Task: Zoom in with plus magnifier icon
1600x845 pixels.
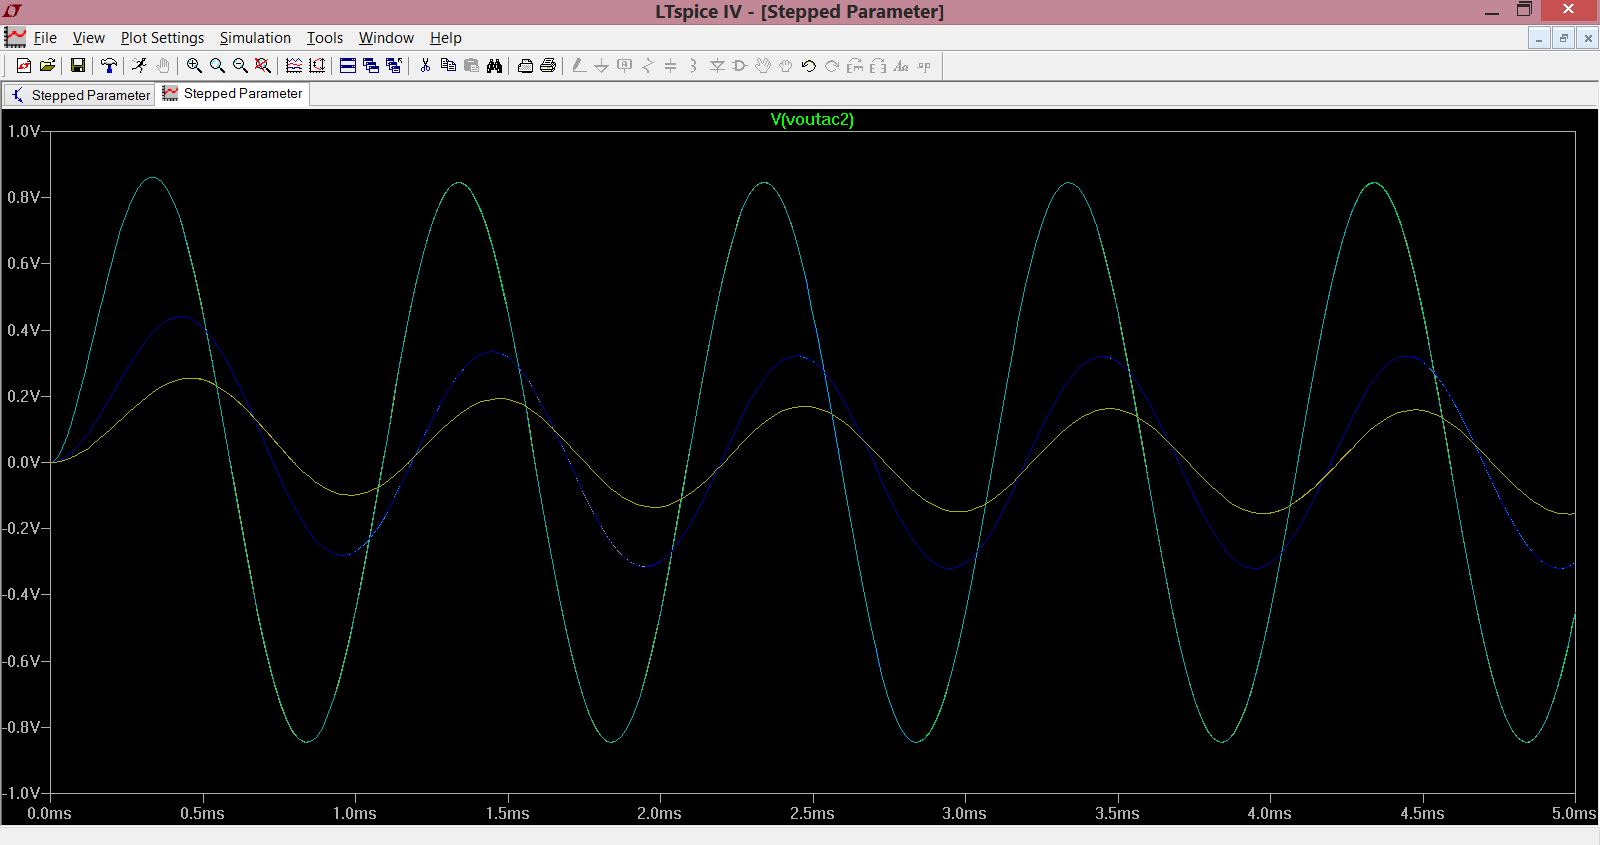Action: coord(194,66)
